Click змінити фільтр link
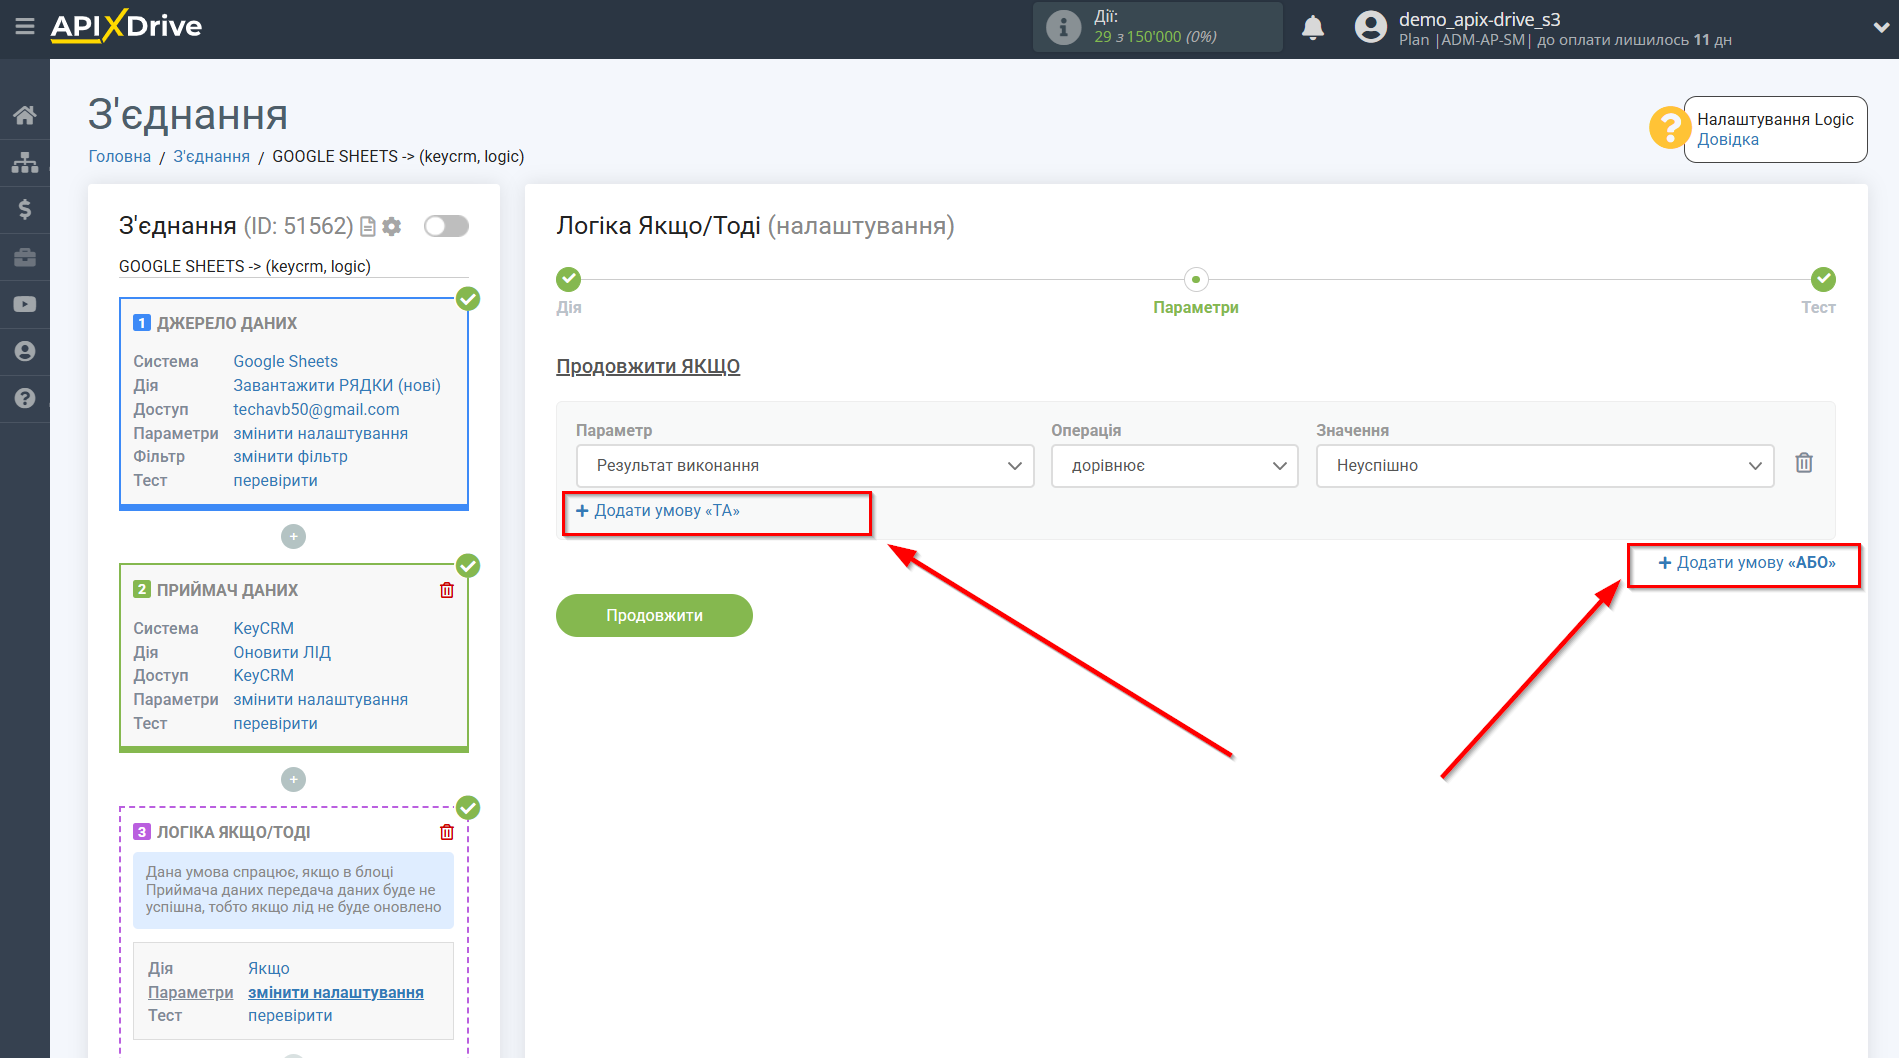This screenshot has width=1899, height=1058. (x=290, y=456)
